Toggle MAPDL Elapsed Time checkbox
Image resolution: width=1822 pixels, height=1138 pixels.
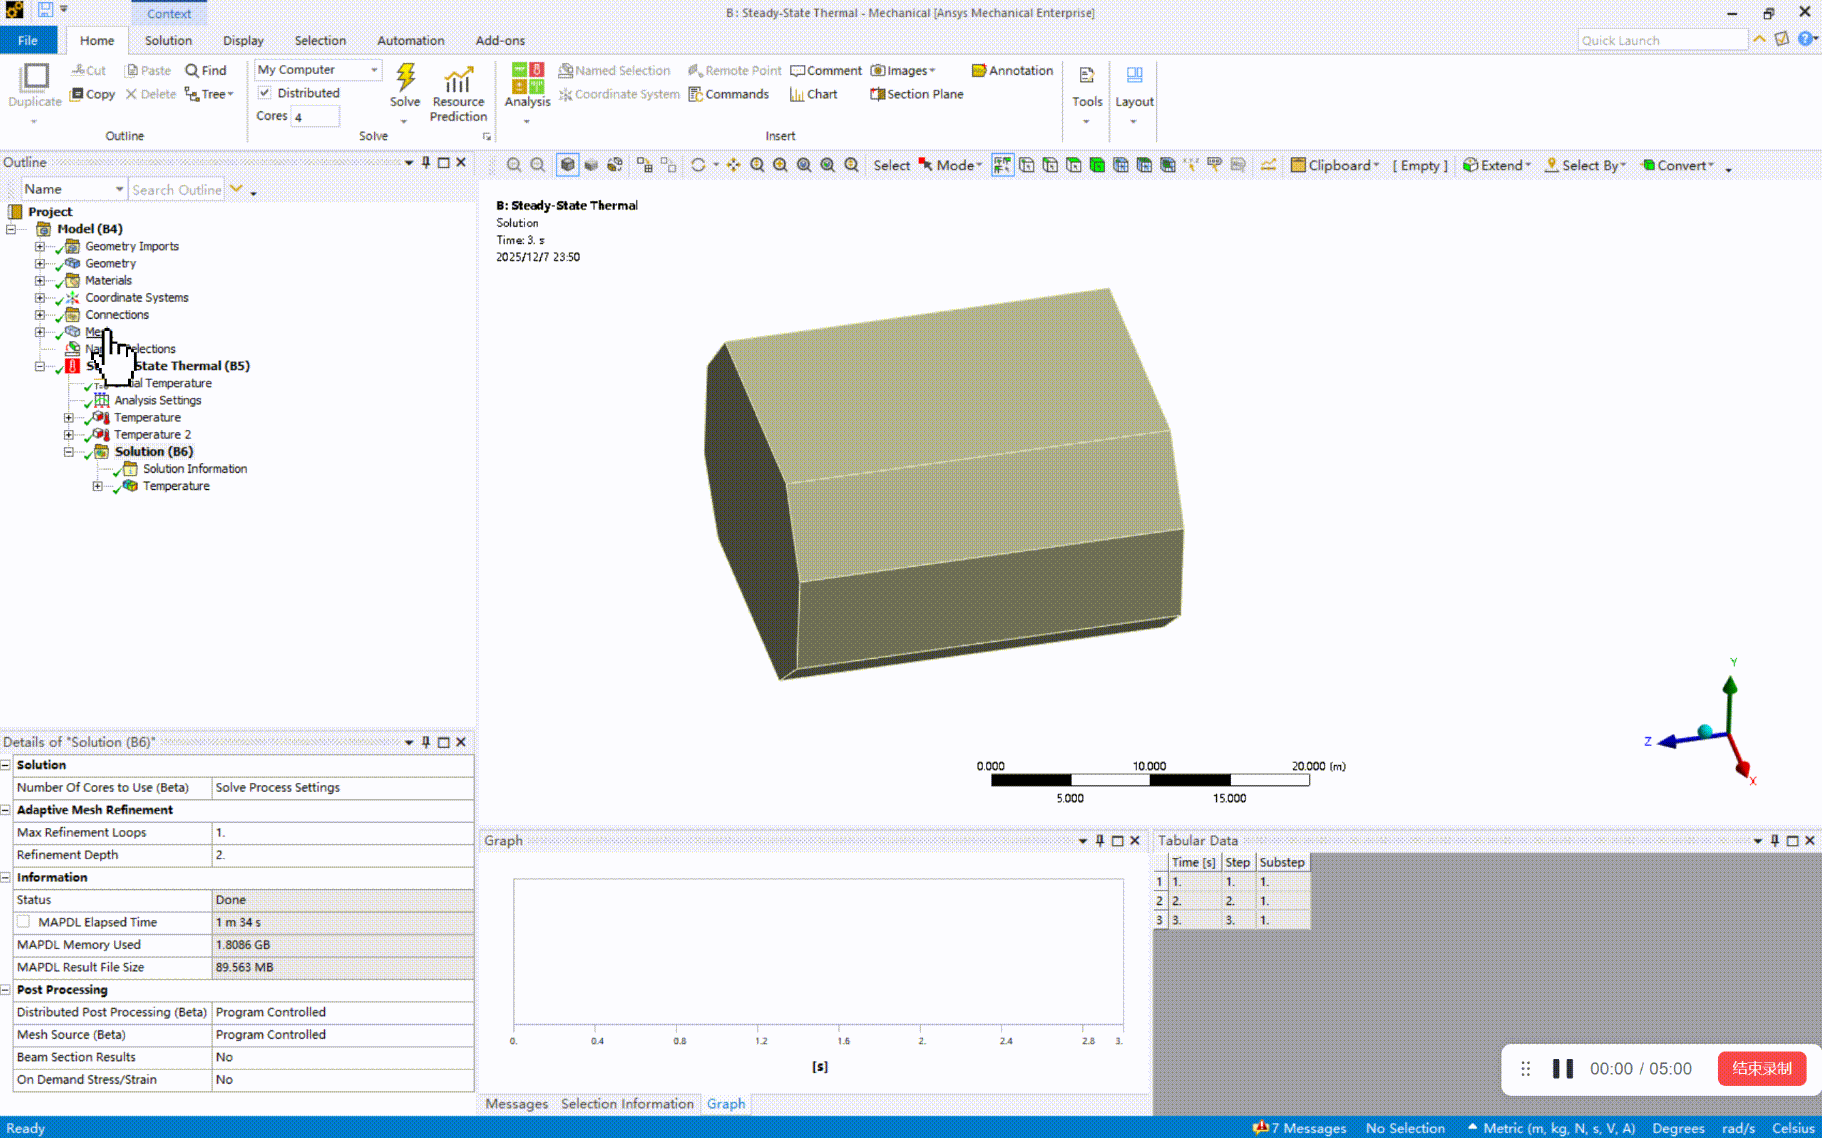click(24, 922)
